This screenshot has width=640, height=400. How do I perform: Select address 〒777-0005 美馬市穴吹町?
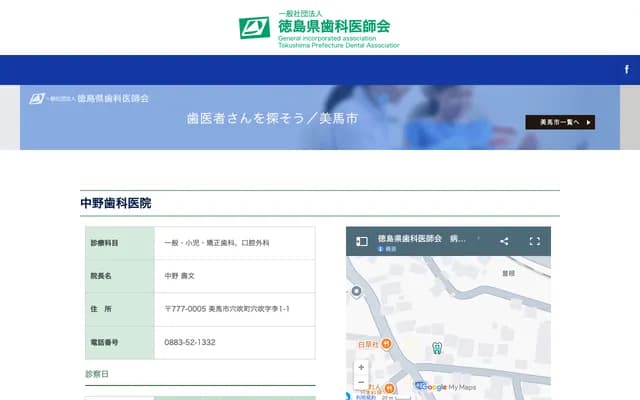[227, 309]
